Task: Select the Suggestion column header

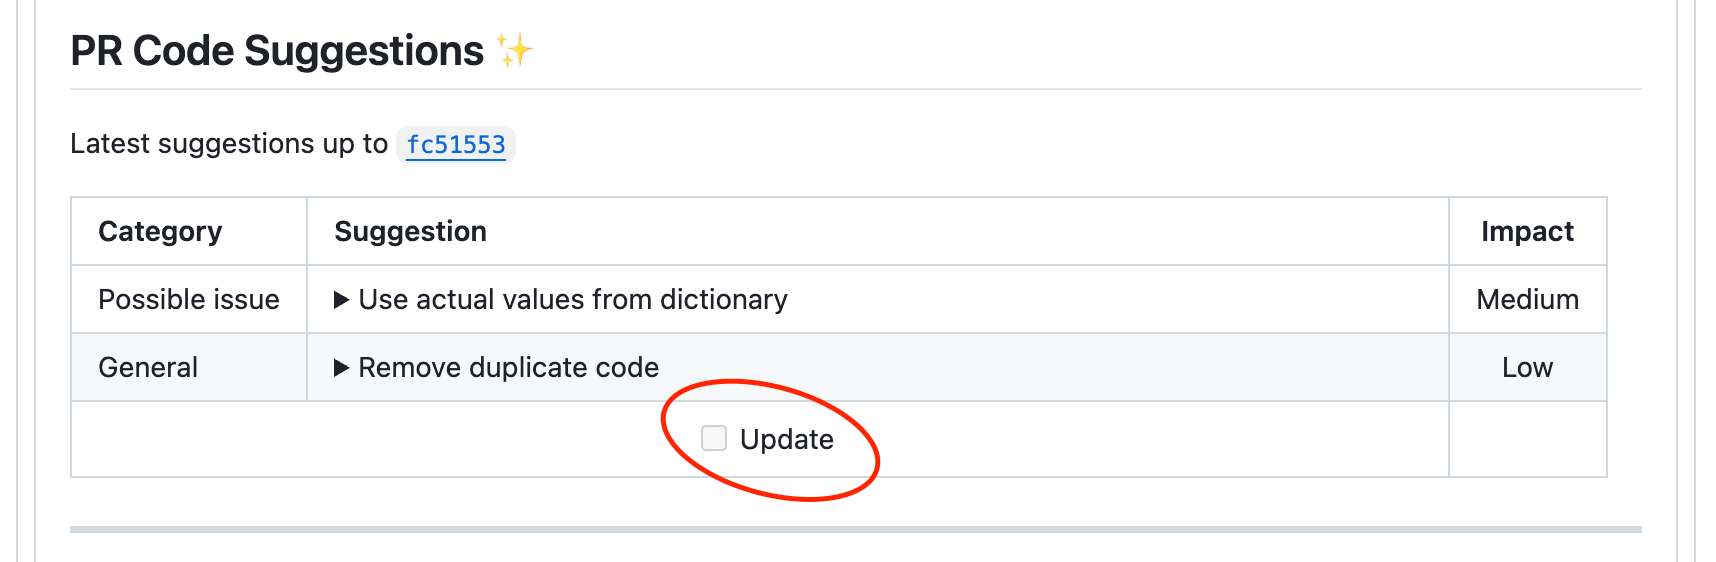Action: (x=410, y=232)
